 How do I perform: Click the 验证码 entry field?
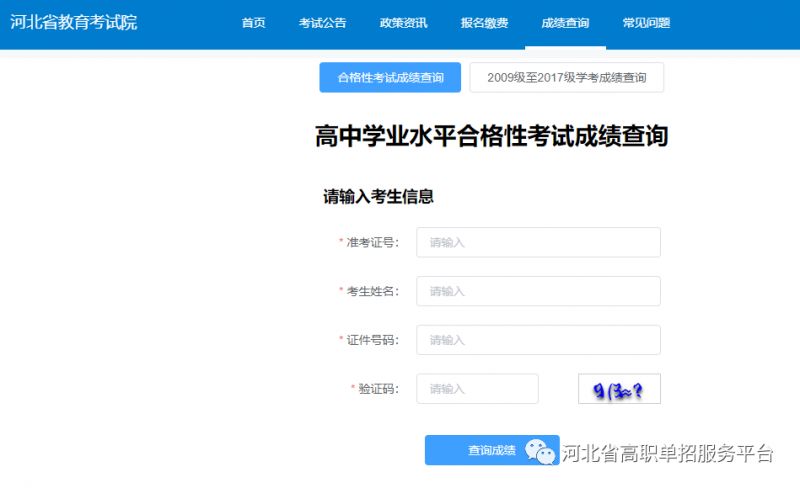click(477, 389)
